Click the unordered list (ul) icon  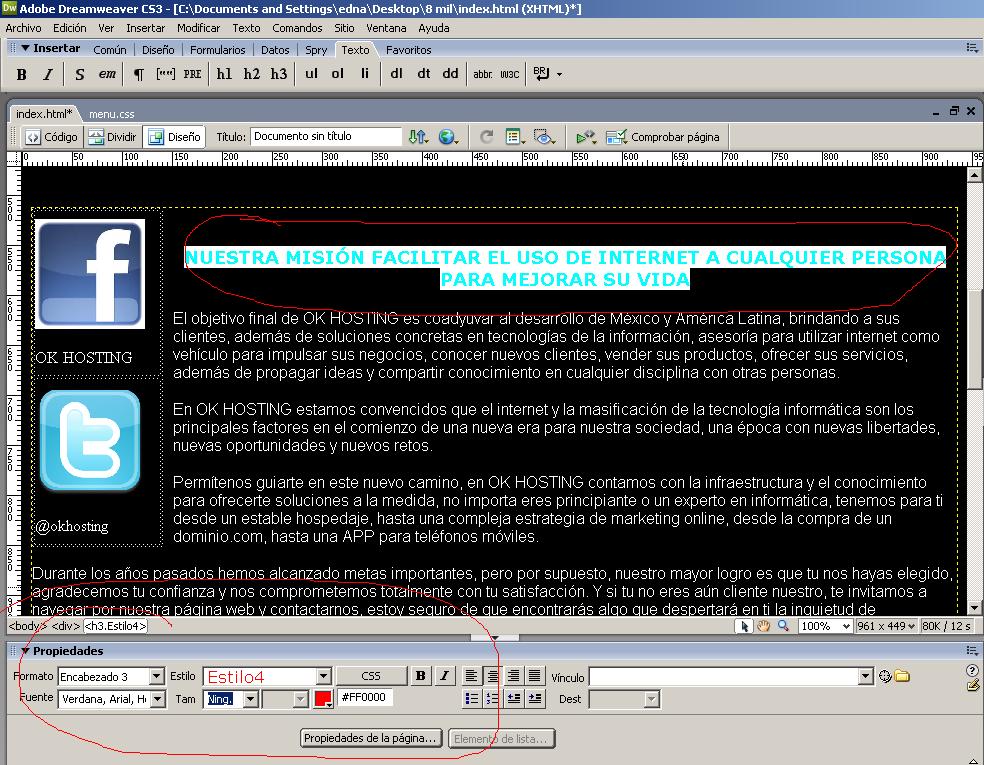point(311,74)
